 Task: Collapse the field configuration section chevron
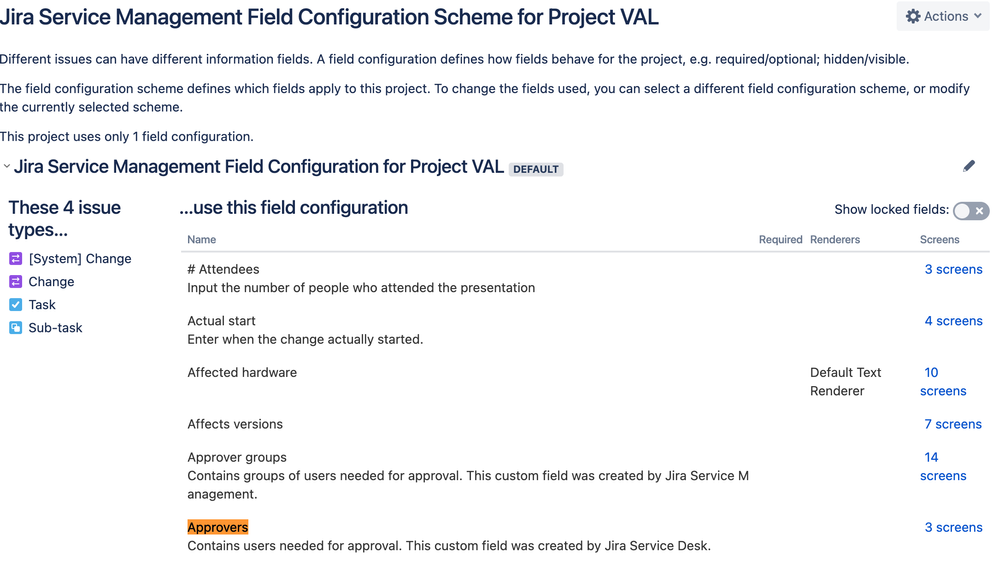(x=6, y=166)
